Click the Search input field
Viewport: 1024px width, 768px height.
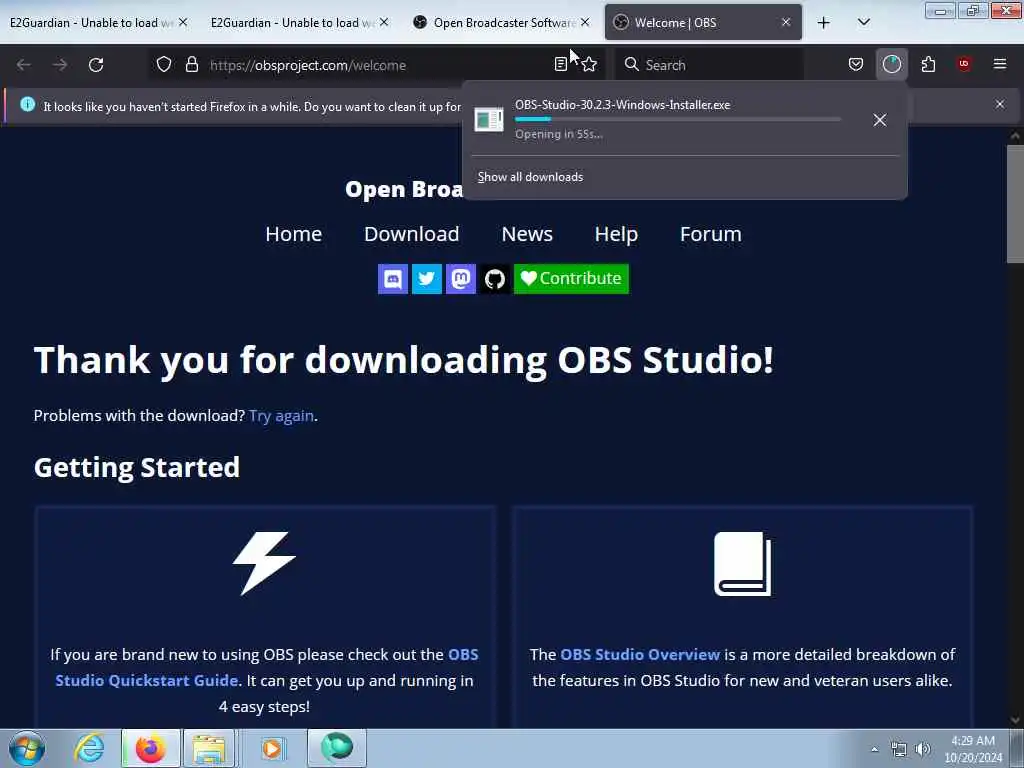[x=709, y=65]
